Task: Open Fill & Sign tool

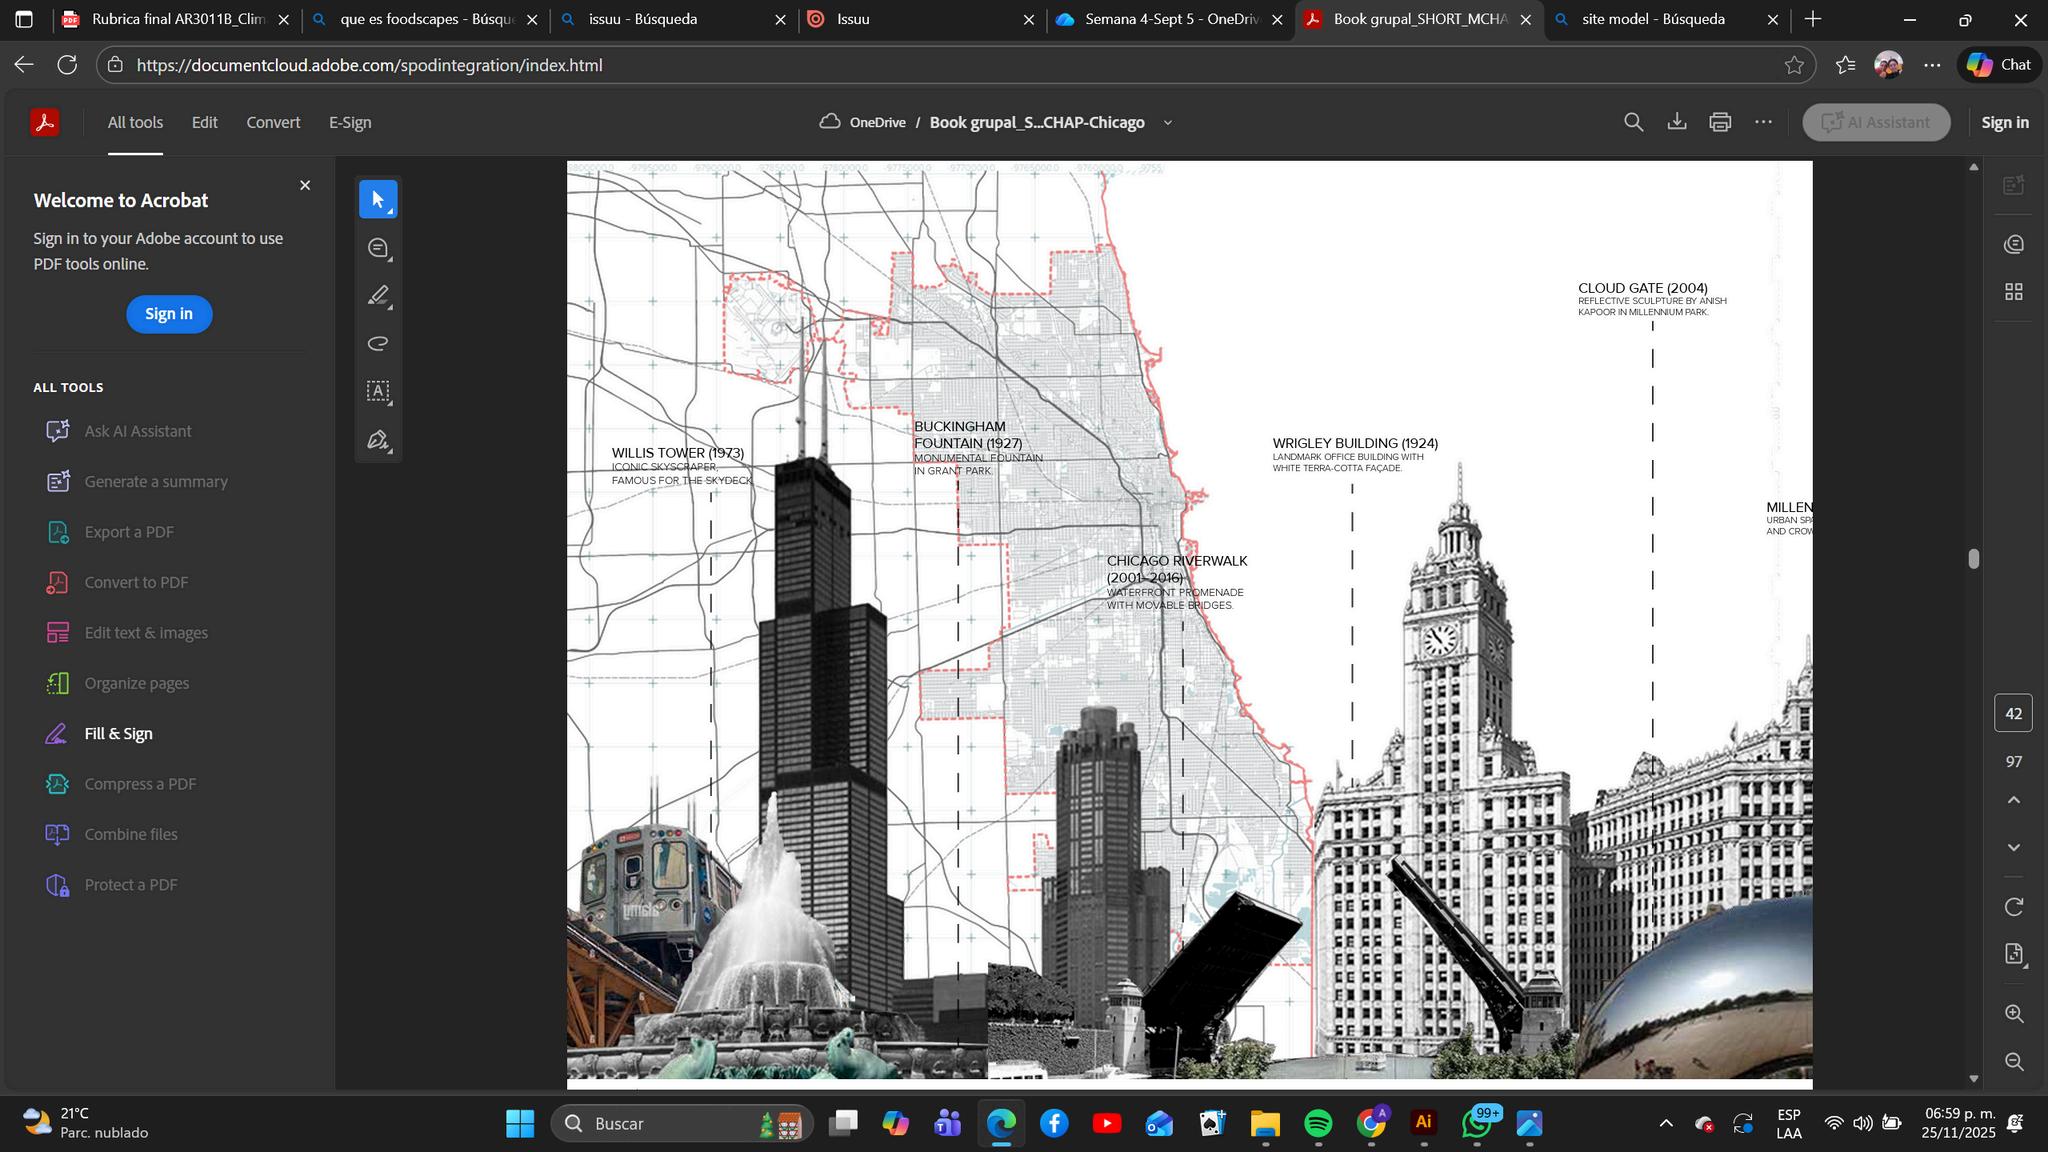Action: point(118,733)
